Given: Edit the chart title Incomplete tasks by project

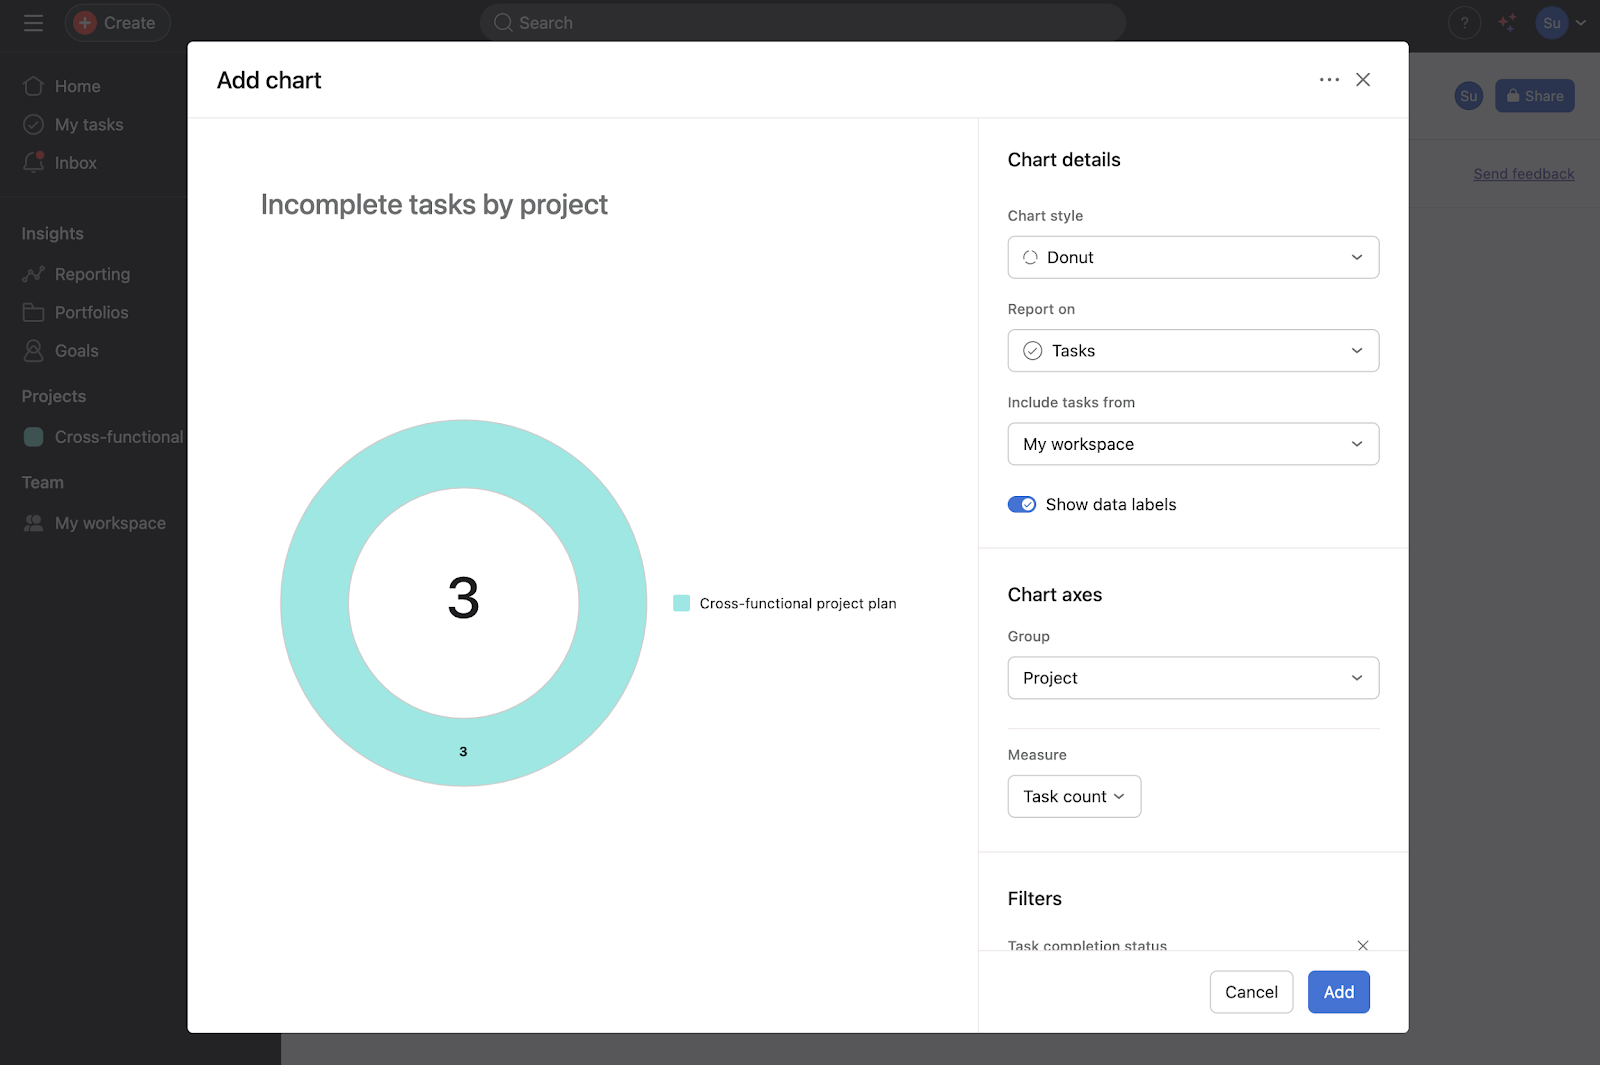Looking at the screenshot, I should tap(434, 204).
